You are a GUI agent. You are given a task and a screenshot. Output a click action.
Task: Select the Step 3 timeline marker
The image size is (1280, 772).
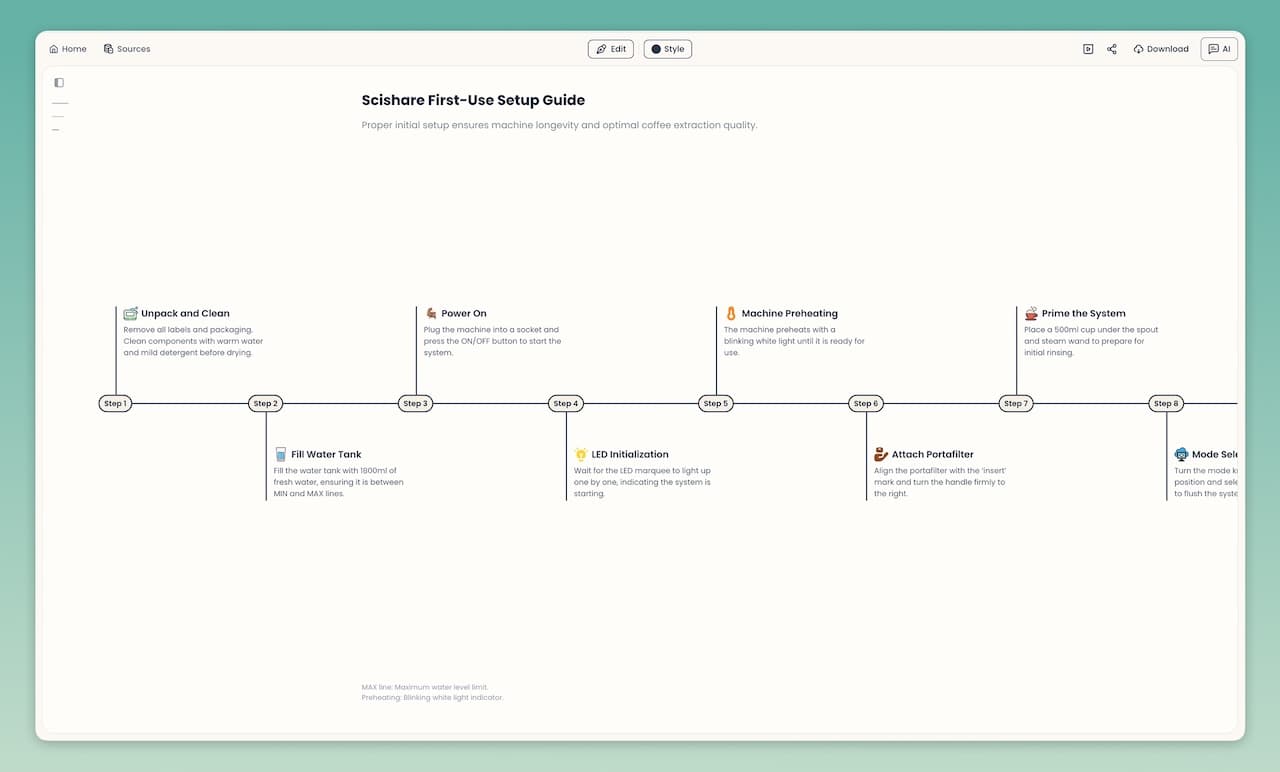[x=415, y=404]
